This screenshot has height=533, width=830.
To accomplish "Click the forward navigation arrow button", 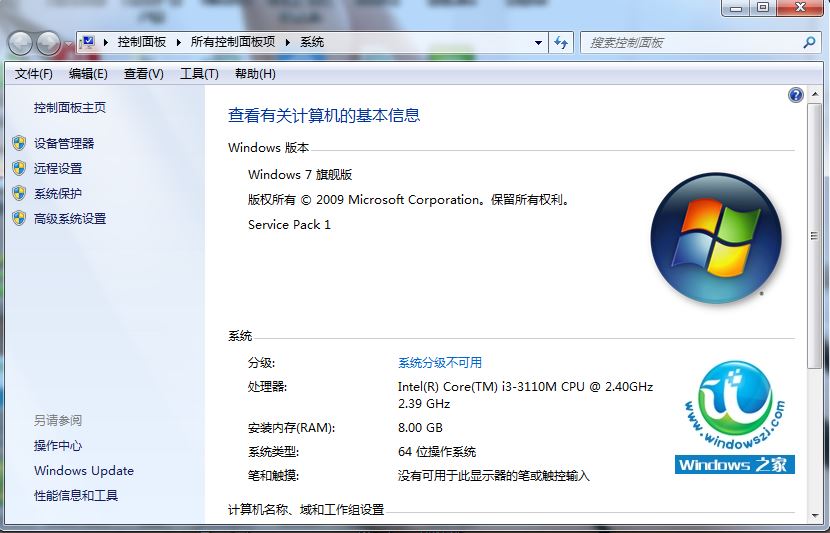I will click(48, 43).
